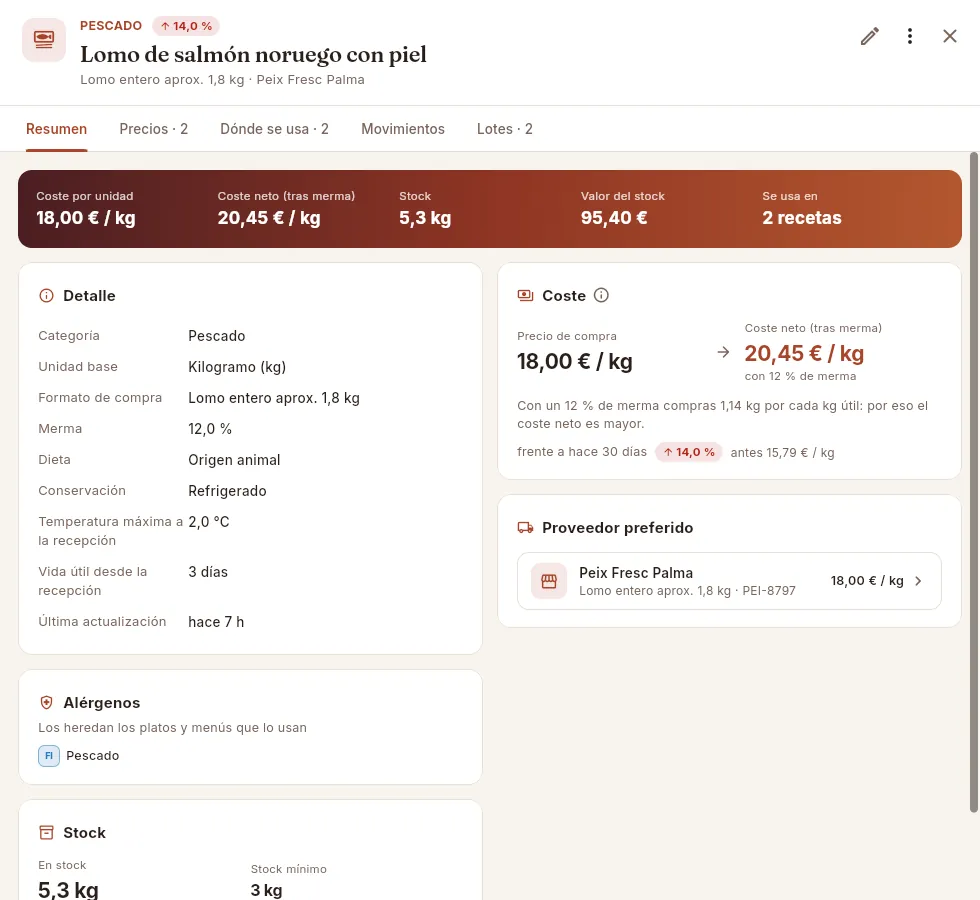Open the three-dot more options menu
This screenshot has width=980, height=900.
pyautogui.click(x=909, y=36)
